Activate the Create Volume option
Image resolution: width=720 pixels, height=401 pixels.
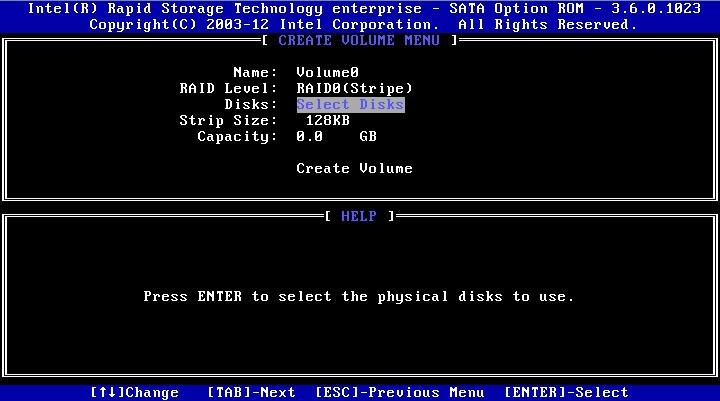(x=354, y=168)
